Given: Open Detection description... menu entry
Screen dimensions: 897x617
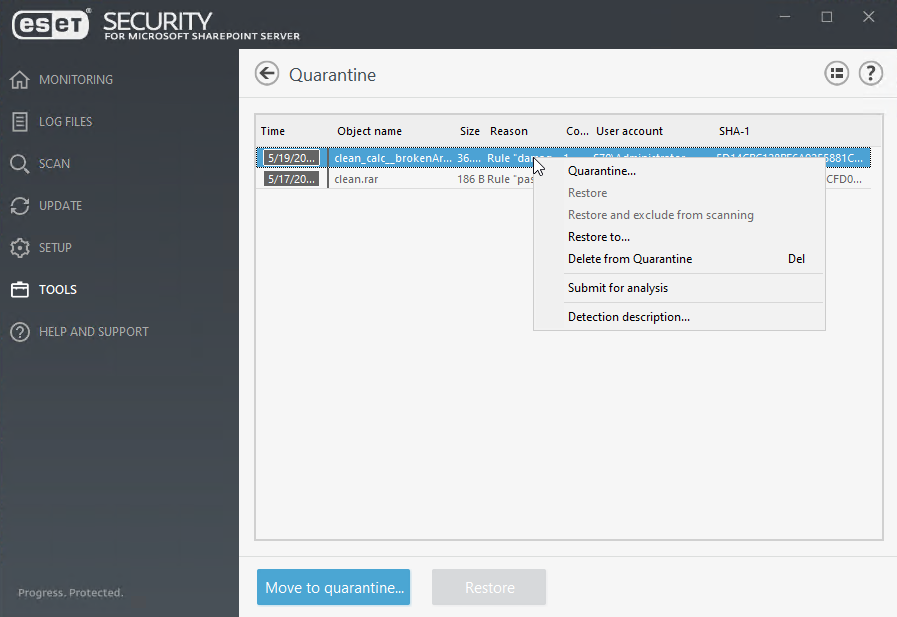Looking at the screenshot, I should coord(628,317).
